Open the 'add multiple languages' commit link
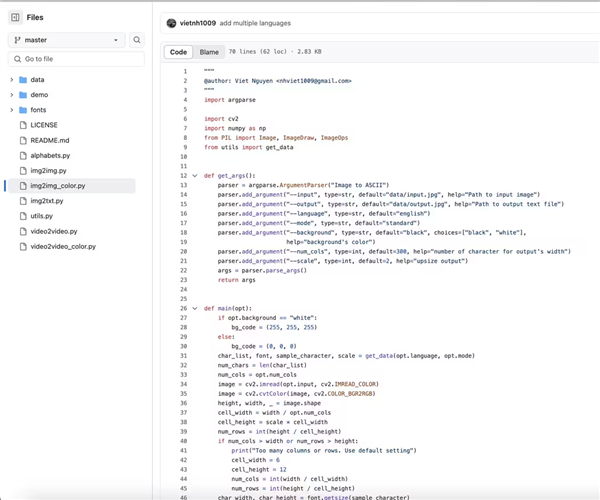 (x=255, y=23)
